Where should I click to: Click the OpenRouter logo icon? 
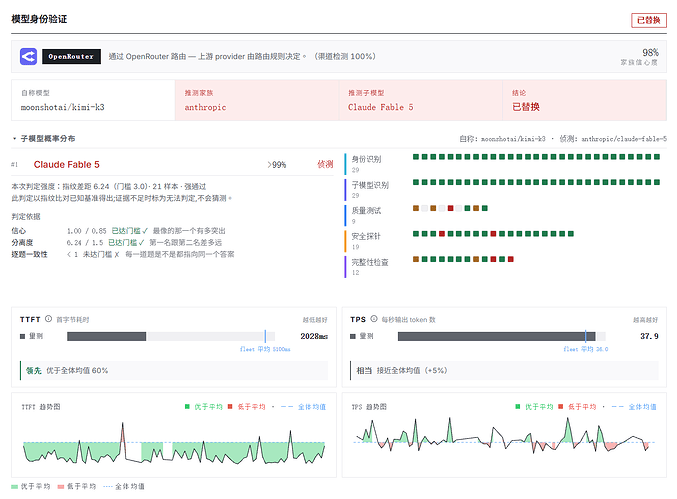pos(28,57)
